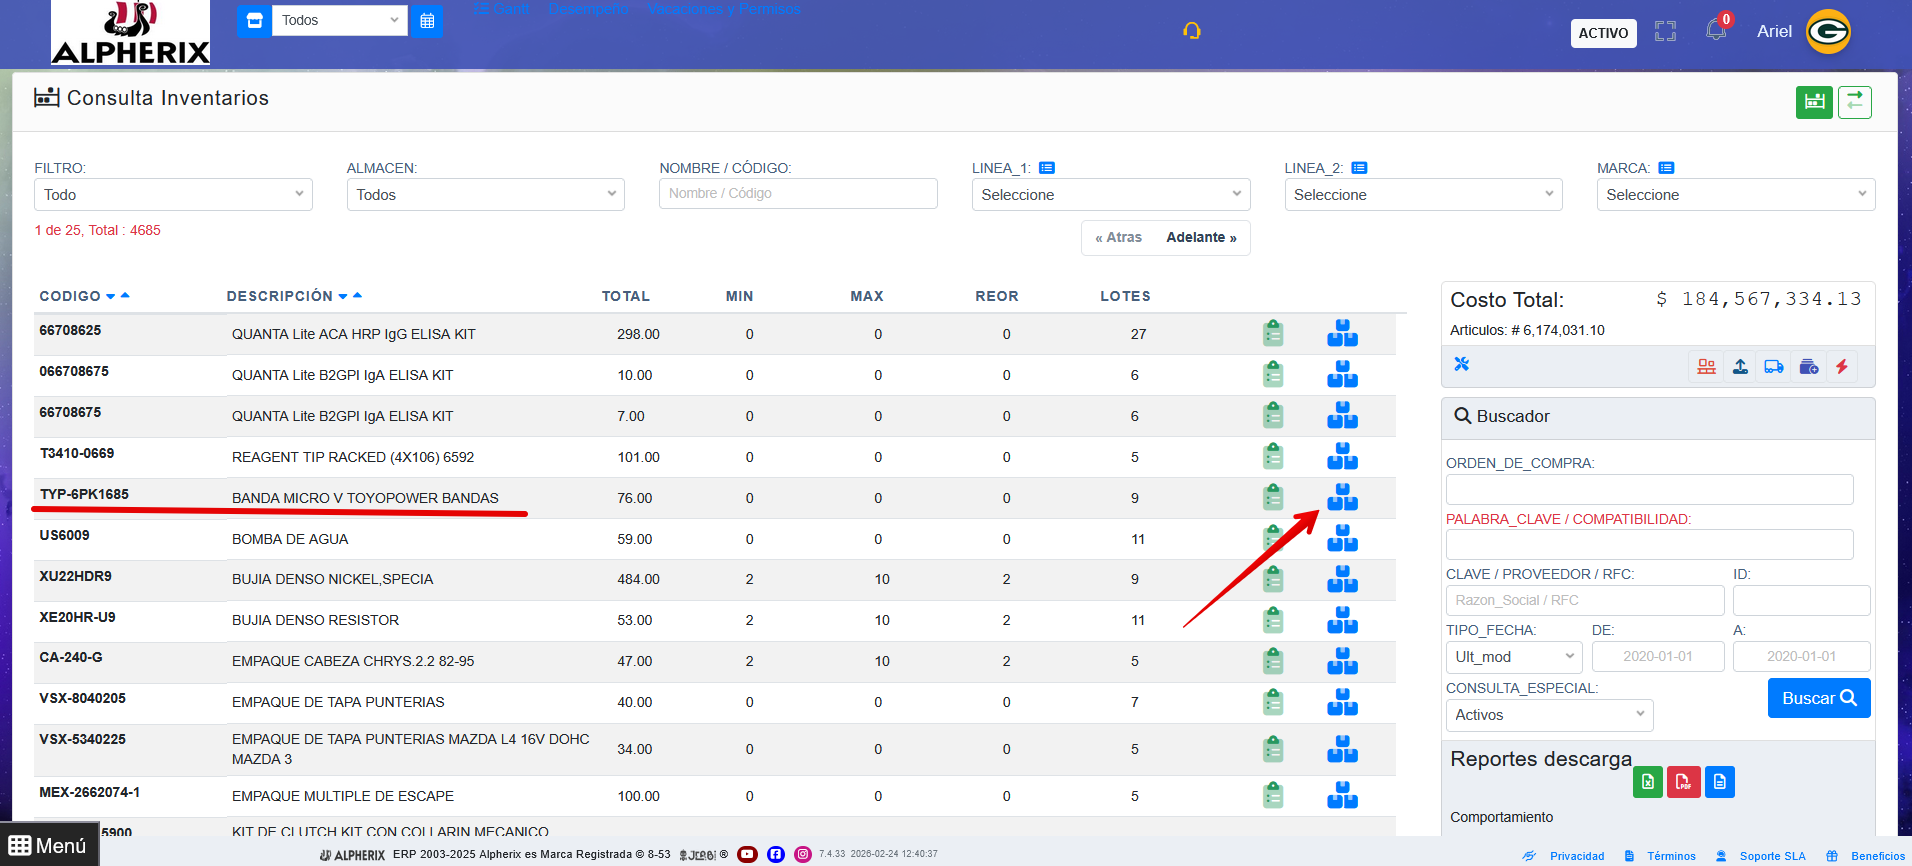Toggle fullscreen mode icon
This screenshot has height=866, width=1912.
pyautogui.click(x=1665, y=32)
